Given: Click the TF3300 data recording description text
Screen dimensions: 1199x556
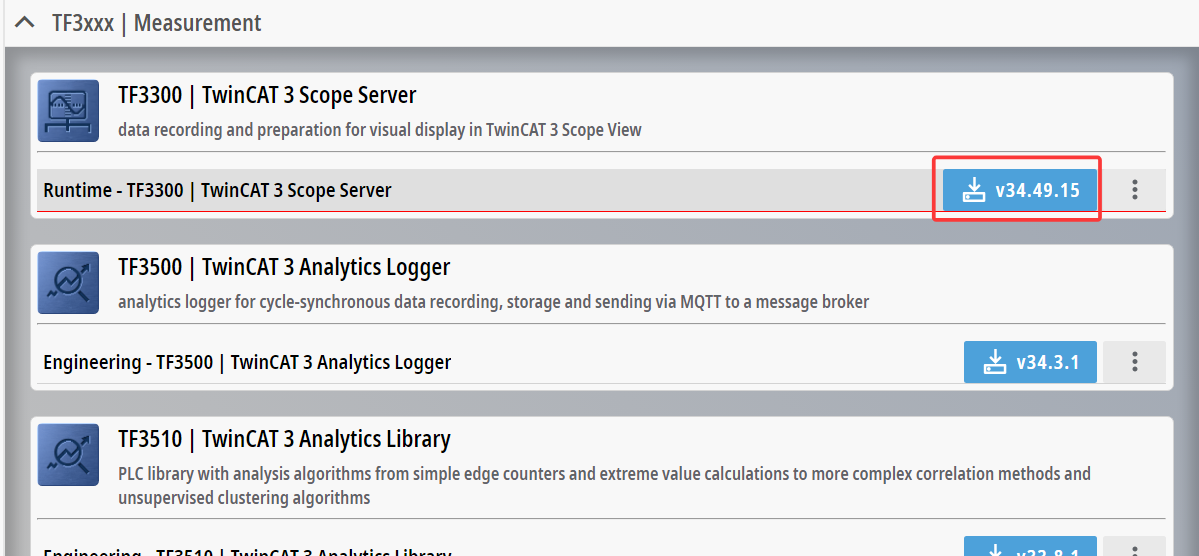Looking at the screenshot, I should [379, 130].
